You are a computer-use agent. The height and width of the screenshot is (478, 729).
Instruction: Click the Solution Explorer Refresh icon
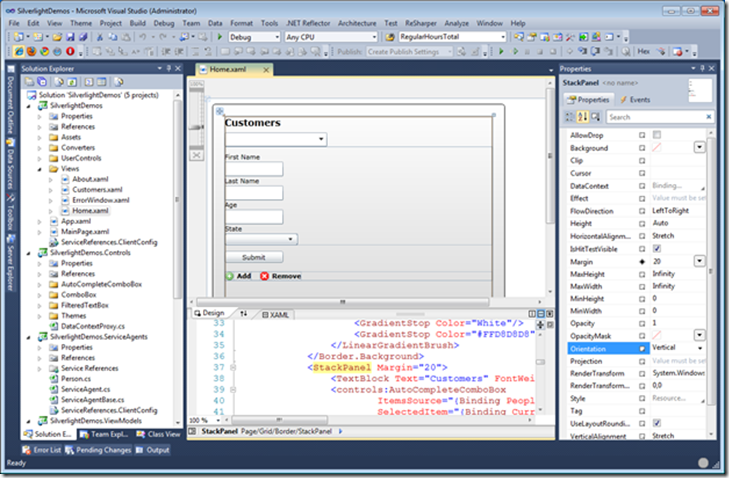tap(72, 82)
